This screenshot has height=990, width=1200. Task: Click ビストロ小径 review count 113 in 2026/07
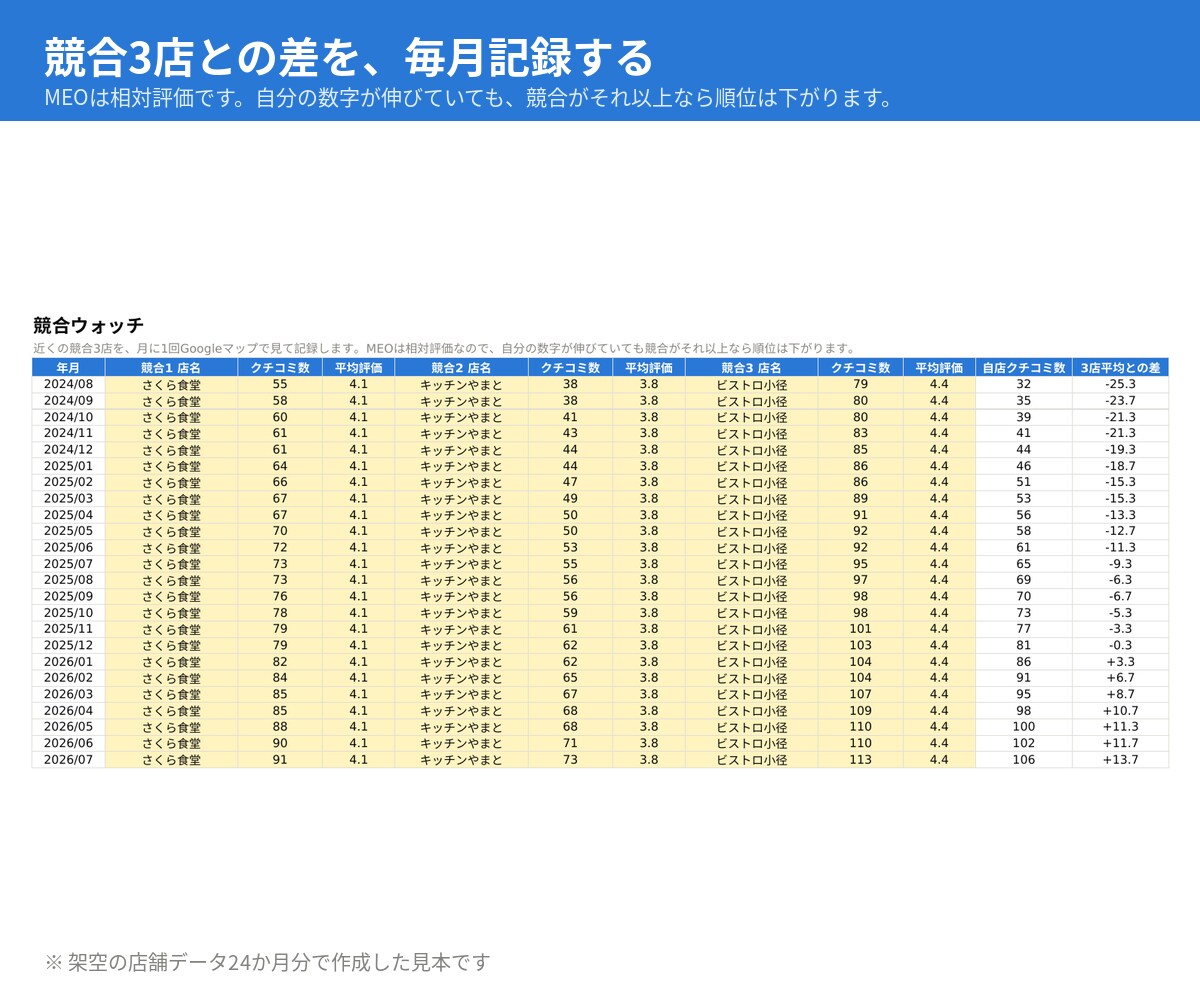tap(860, 760)
